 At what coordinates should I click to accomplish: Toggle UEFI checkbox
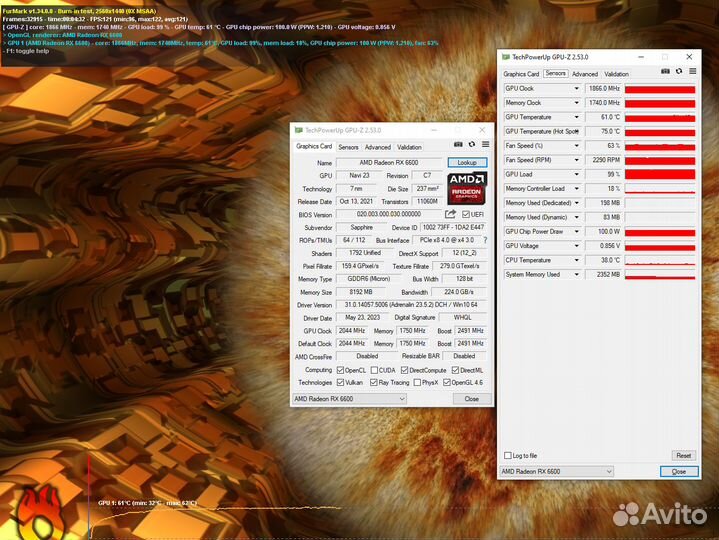click(x=466, y=214)
